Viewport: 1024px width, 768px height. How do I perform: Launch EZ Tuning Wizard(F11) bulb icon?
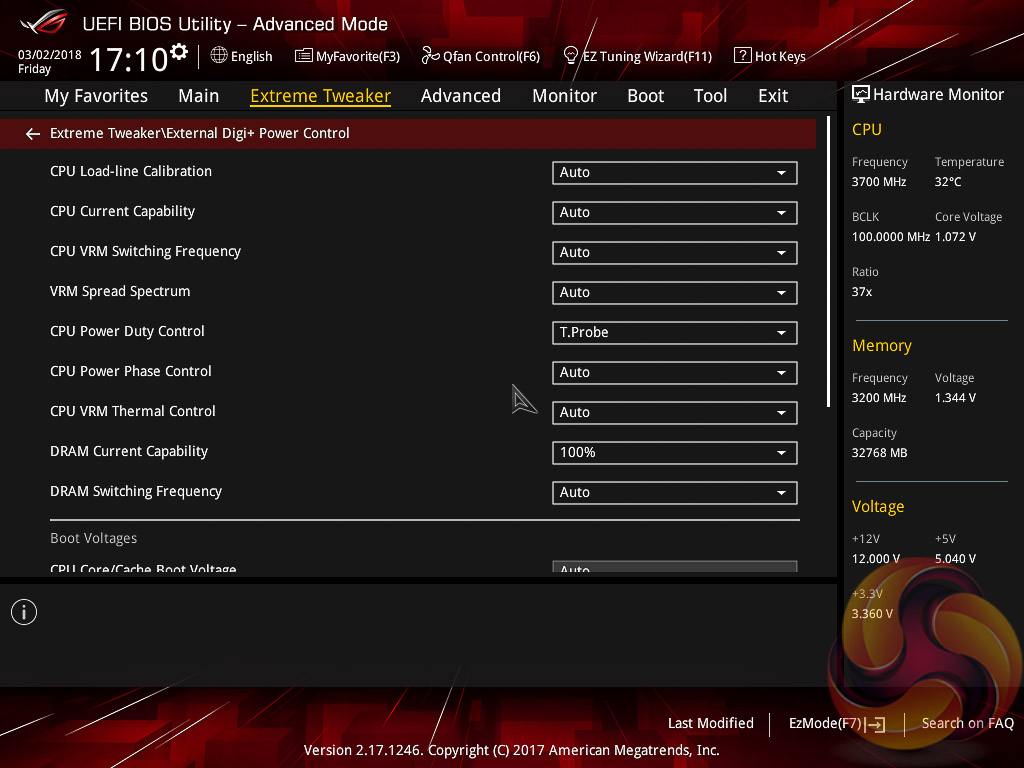click(x=571, y=56)
